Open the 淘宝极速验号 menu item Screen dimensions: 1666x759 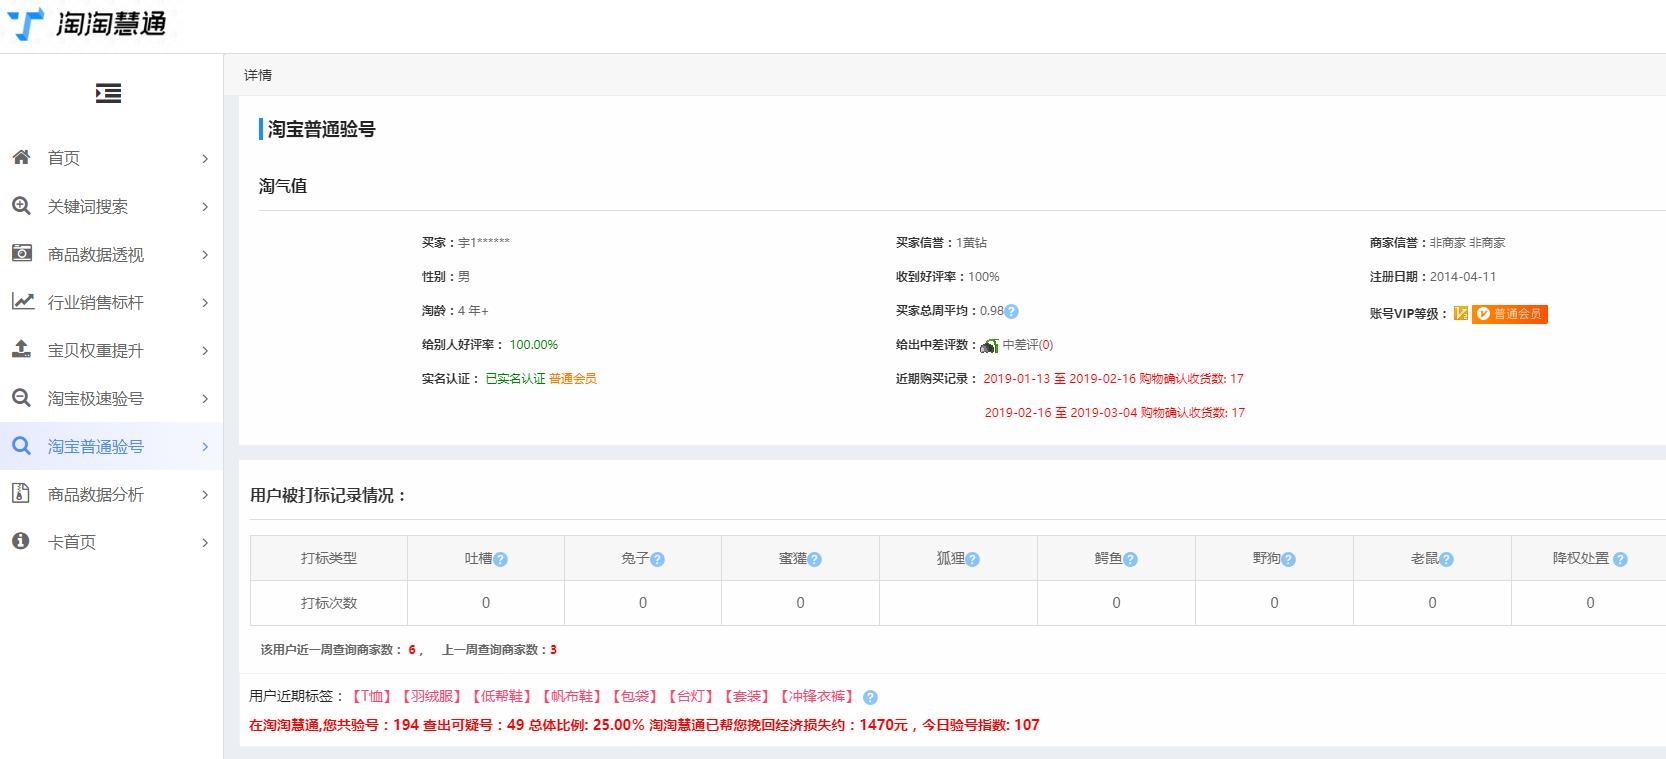point(96,398)
